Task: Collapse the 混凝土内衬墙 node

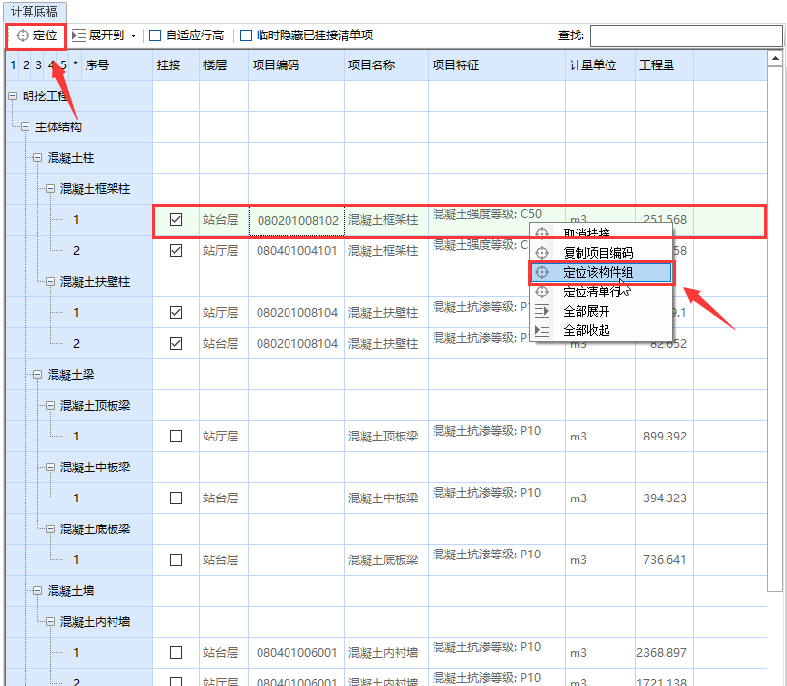Action: (x=50, y=622)
